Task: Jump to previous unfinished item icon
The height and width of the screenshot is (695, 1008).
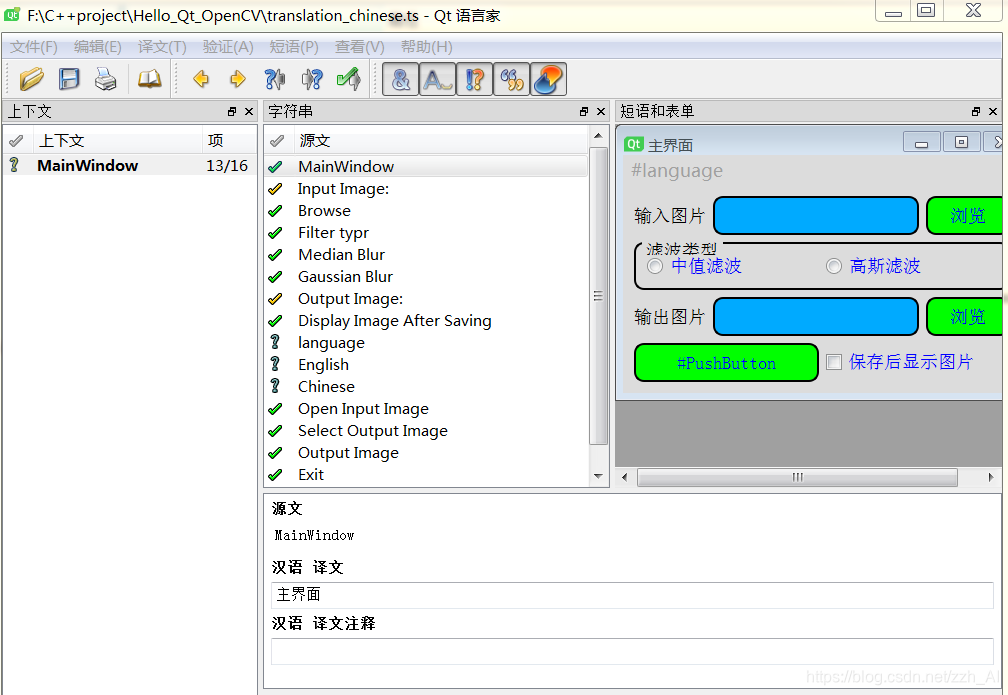Action: coord(275,79)
